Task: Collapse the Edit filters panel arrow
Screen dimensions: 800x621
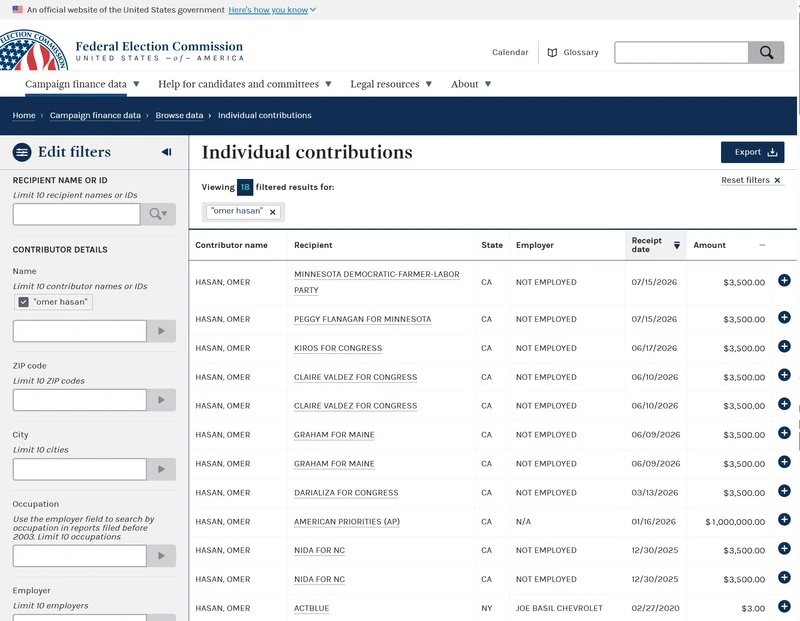Action: (x=166, y=152)
